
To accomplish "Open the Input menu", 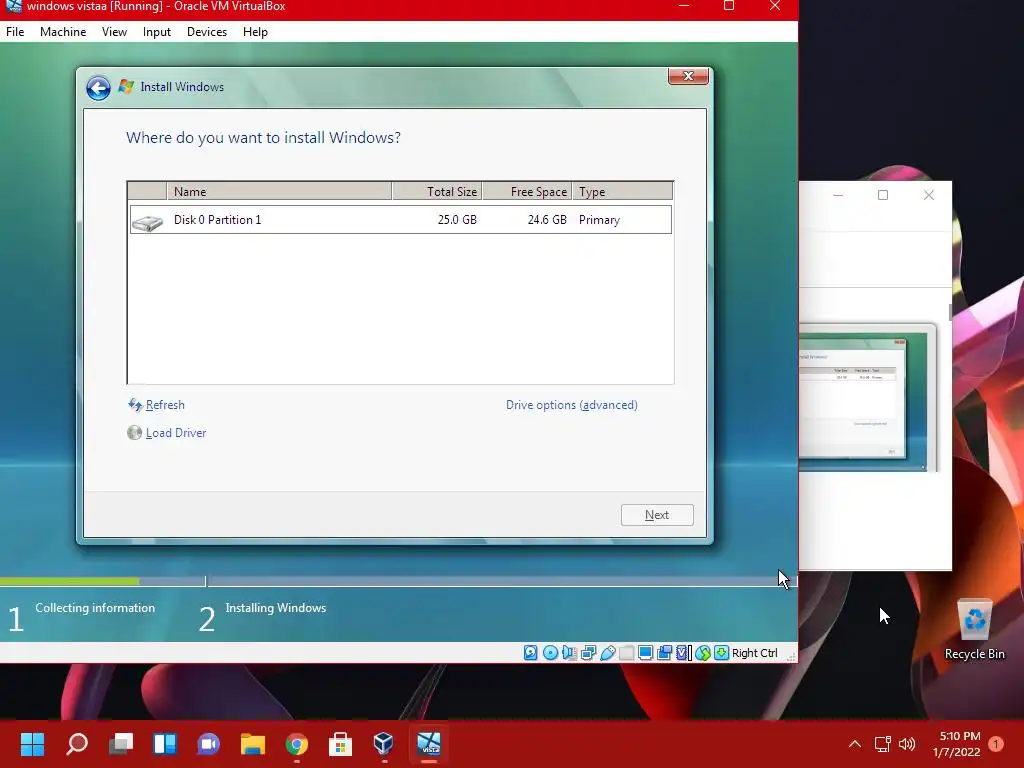I will [x=157, y=32].
